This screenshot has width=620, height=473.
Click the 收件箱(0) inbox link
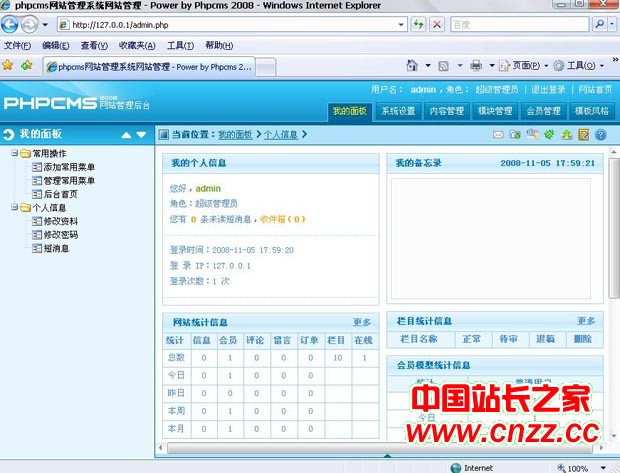(x=283, y=219)
